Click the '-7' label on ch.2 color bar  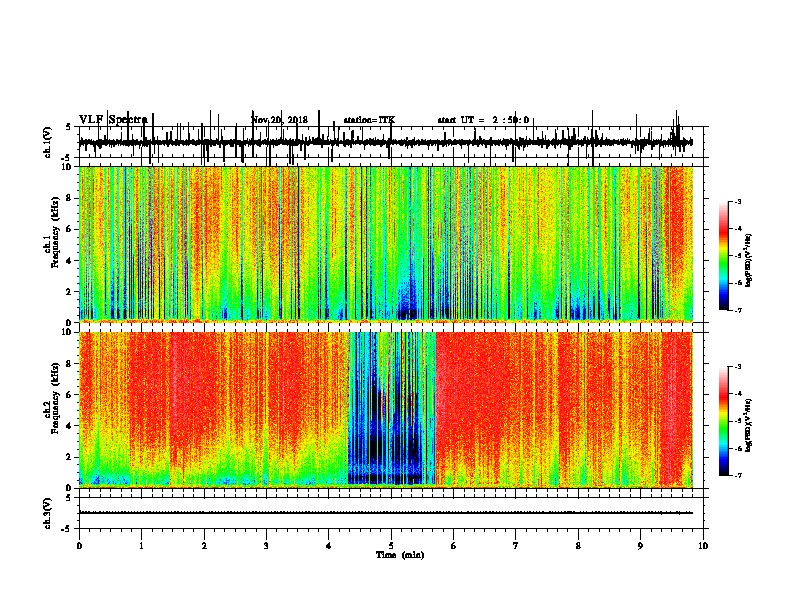tap(738, 475)
